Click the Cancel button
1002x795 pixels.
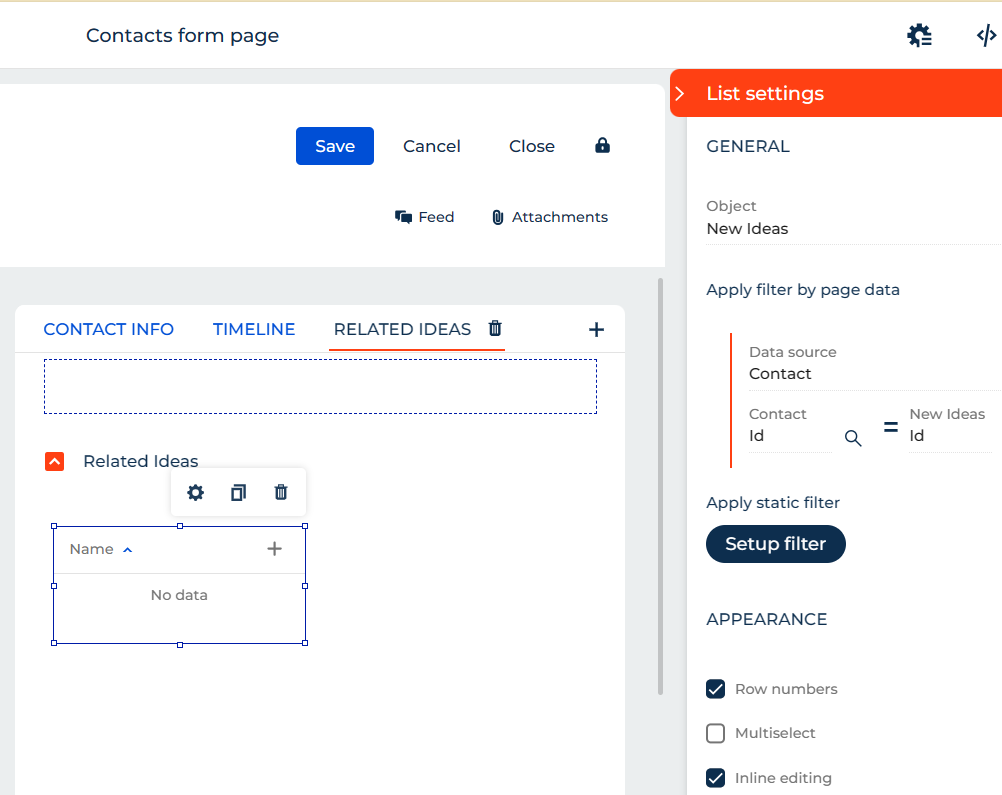(x=431, y=146)
